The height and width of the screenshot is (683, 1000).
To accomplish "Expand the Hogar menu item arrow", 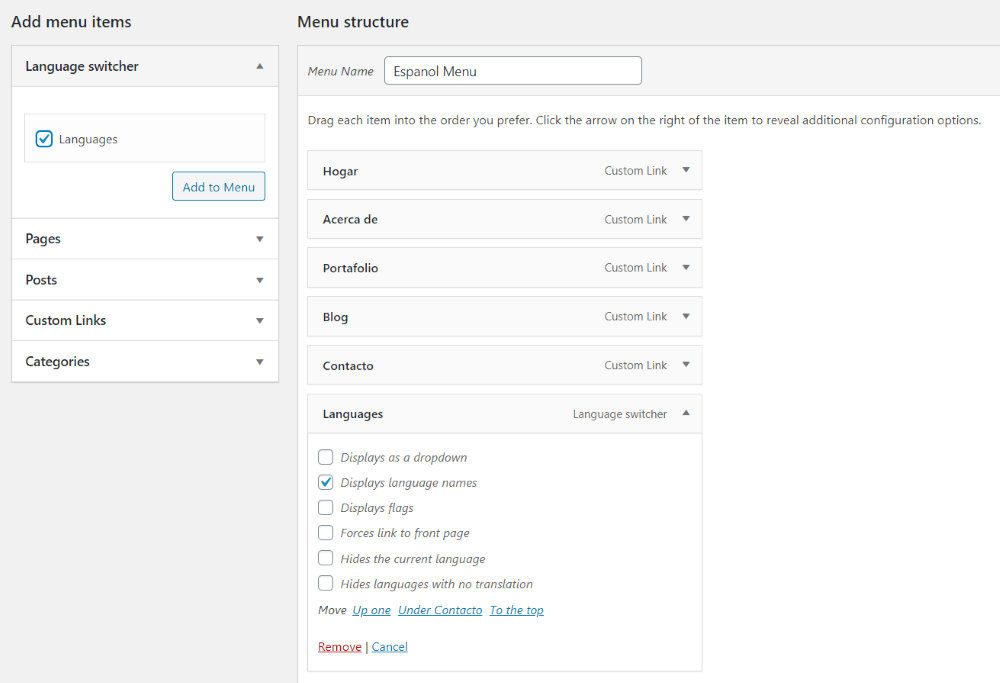I will coord(686,170).
